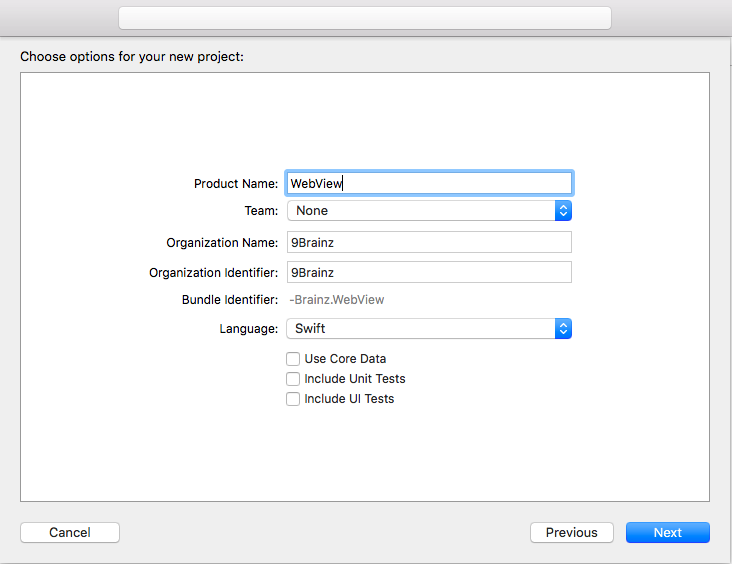732x564 pixels.
Task: Click the "Include Unit Tests" label text
Action: click(x=355, y=379)
